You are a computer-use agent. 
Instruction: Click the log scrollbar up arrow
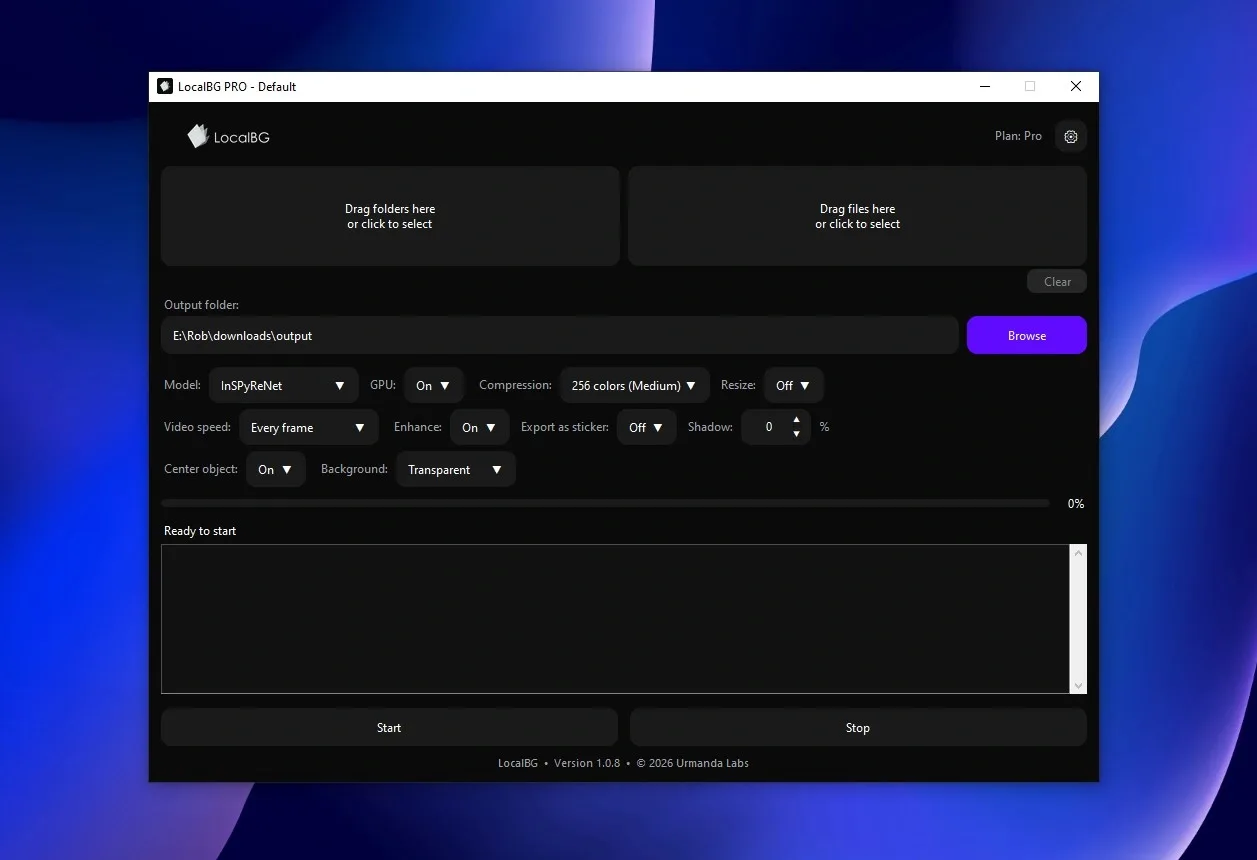click(x=1078, y=553)
